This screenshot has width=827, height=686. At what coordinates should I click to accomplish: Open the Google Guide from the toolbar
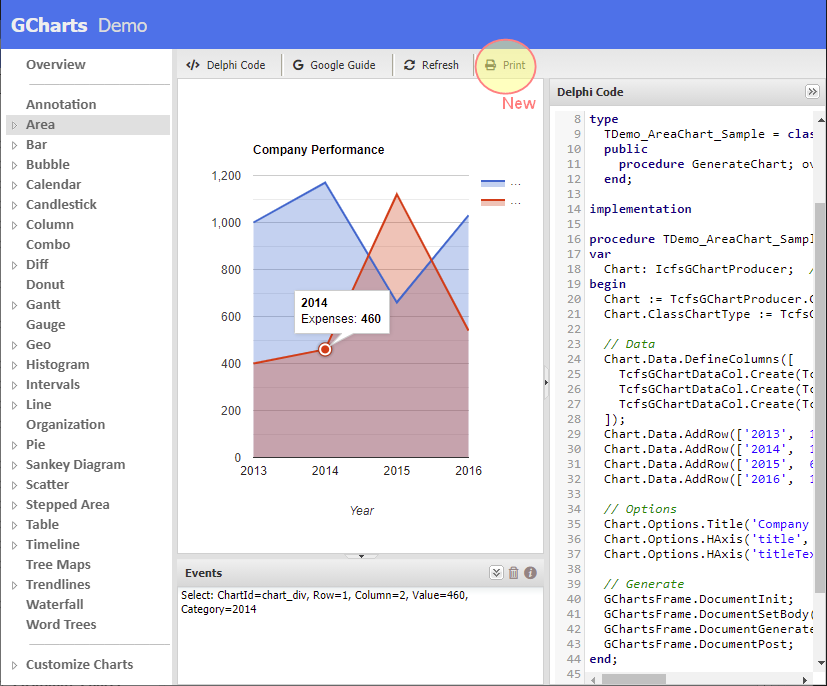334,65
